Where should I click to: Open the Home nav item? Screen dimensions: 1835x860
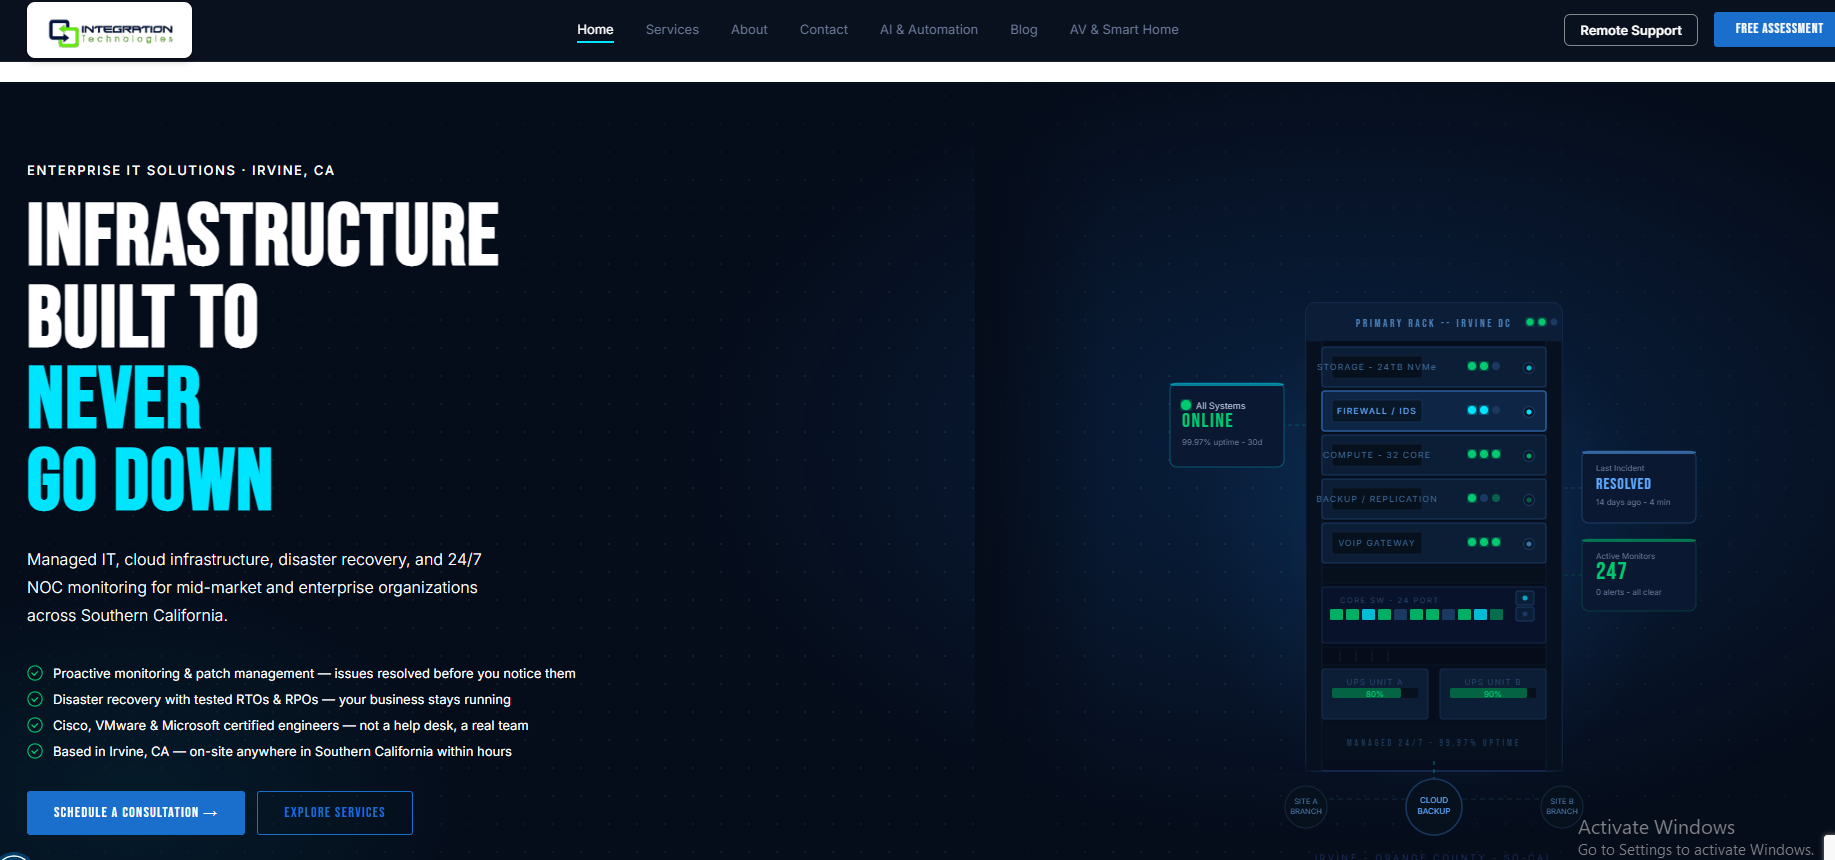[x=595, y=30]
